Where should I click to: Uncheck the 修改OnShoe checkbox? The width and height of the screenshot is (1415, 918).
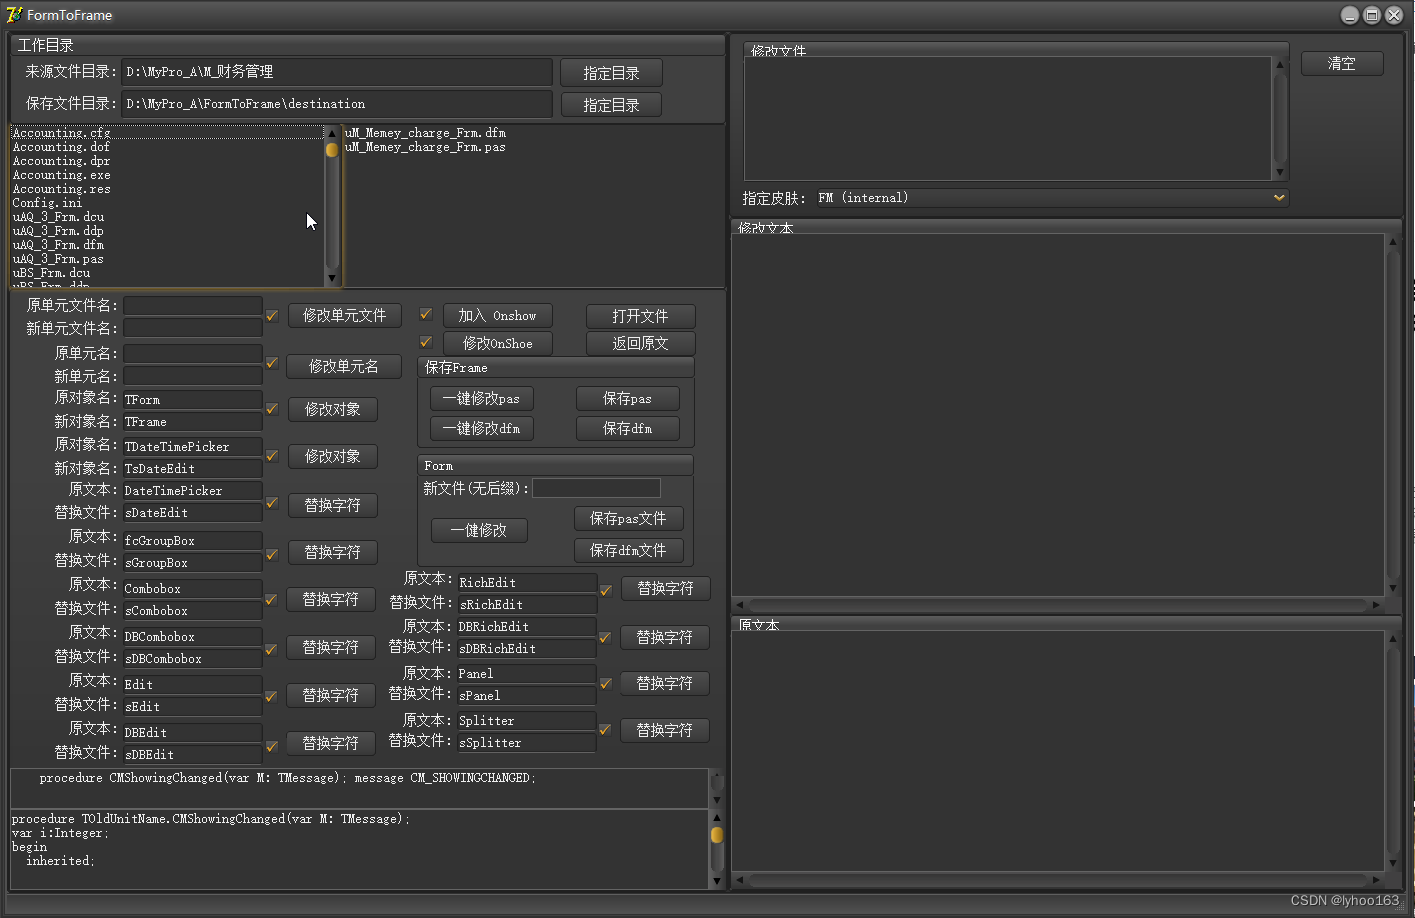pos(426,342)
